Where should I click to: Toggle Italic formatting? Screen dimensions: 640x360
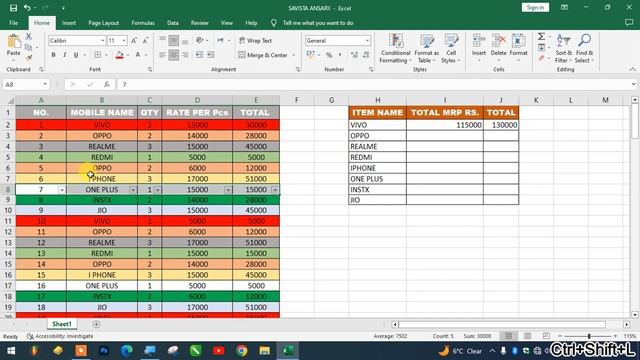coord(64,55)
